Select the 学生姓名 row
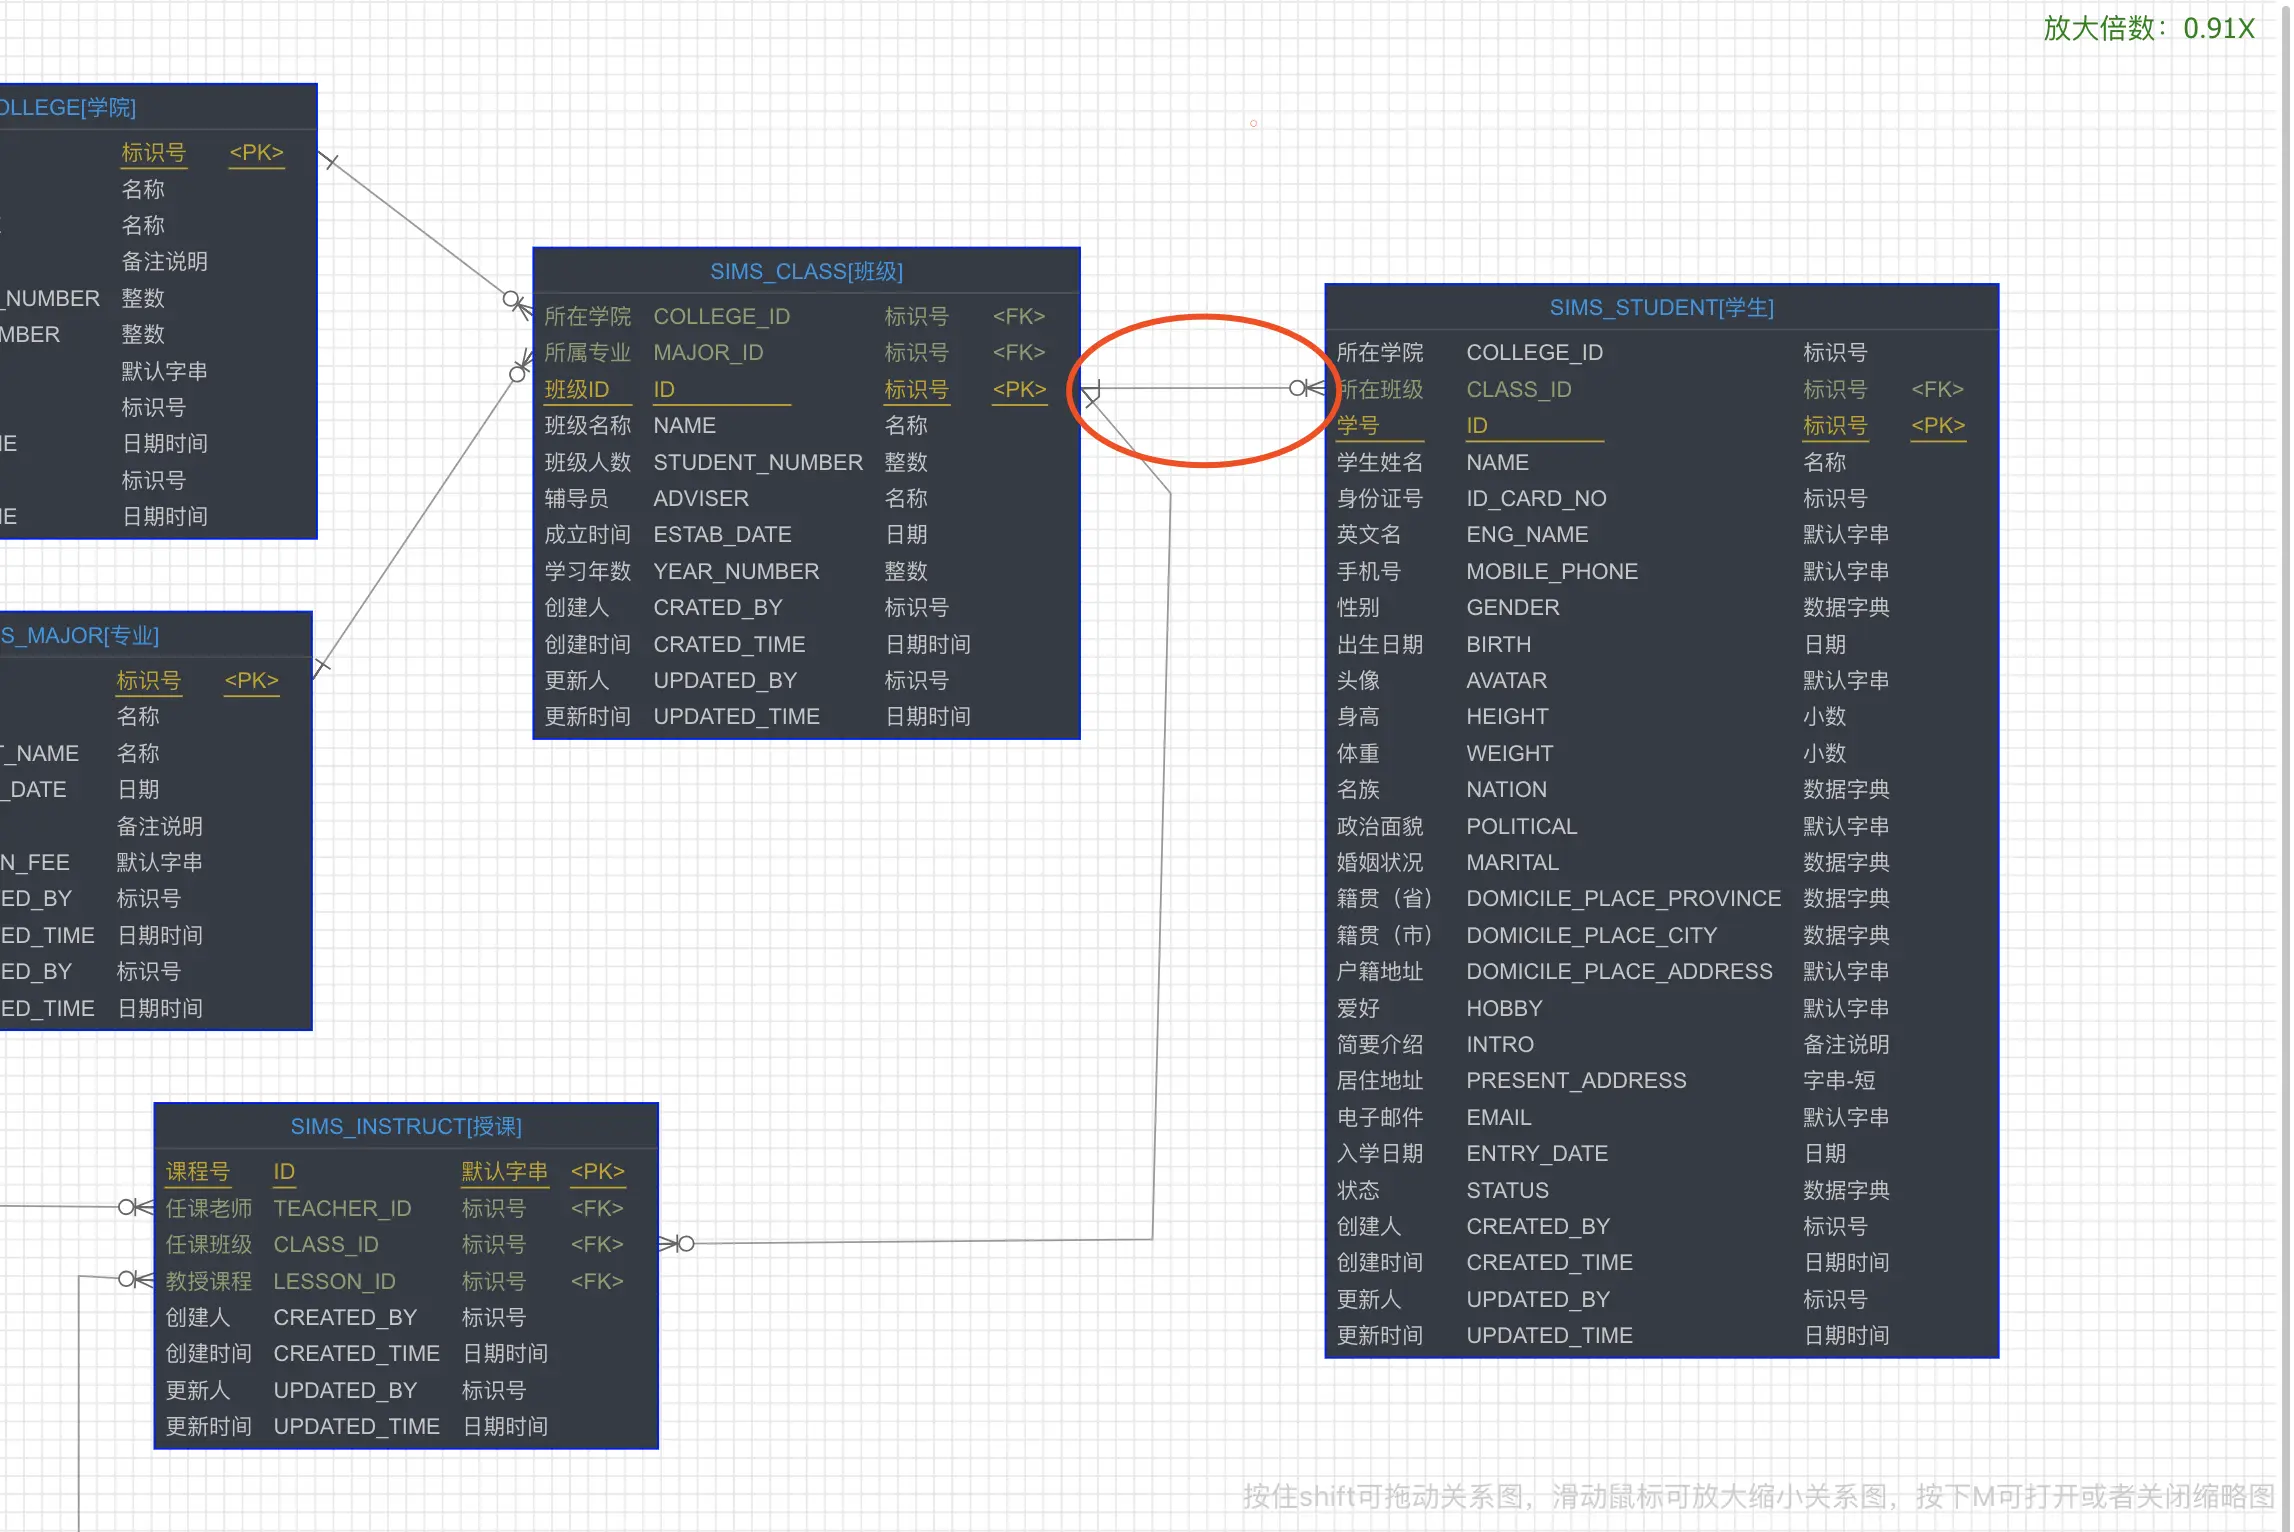 [1661, 462]
